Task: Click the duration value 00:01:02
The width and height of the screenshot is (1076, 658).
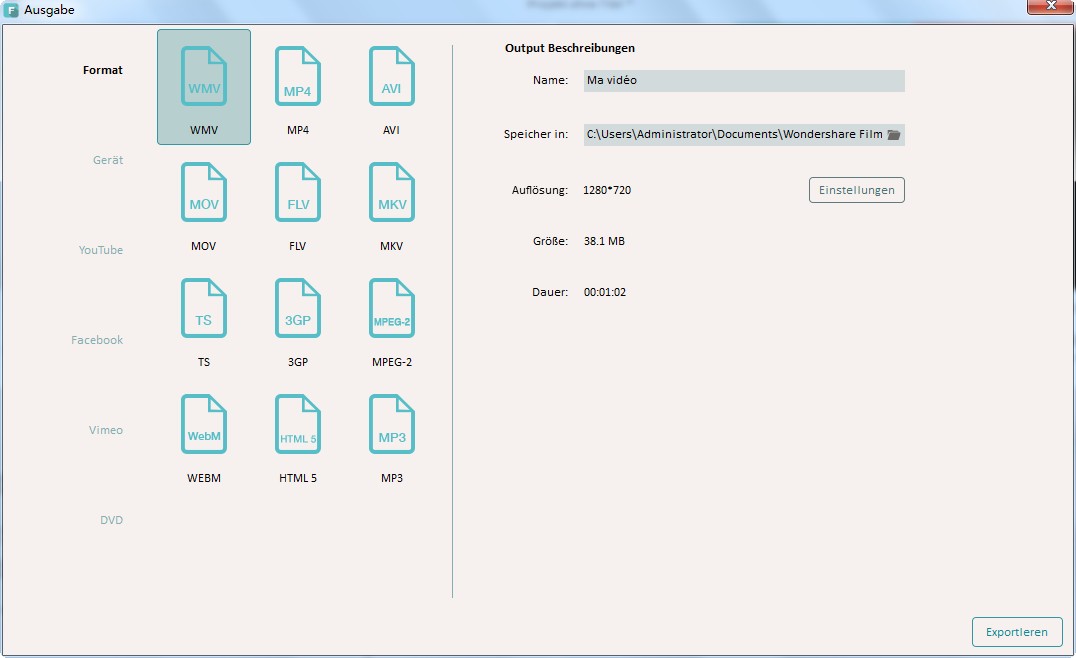Action: pyautogui.click(x=605, y=292)
